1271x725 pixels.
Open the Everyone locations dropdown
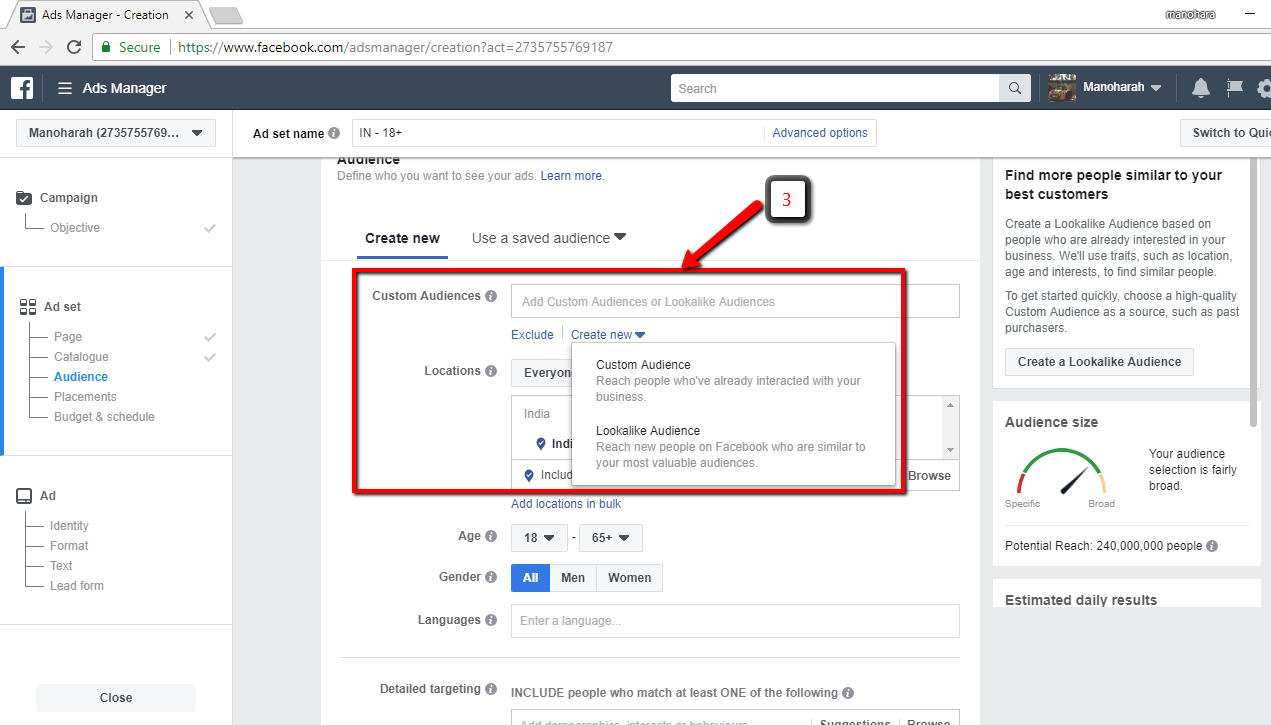(x=541, y=373)
